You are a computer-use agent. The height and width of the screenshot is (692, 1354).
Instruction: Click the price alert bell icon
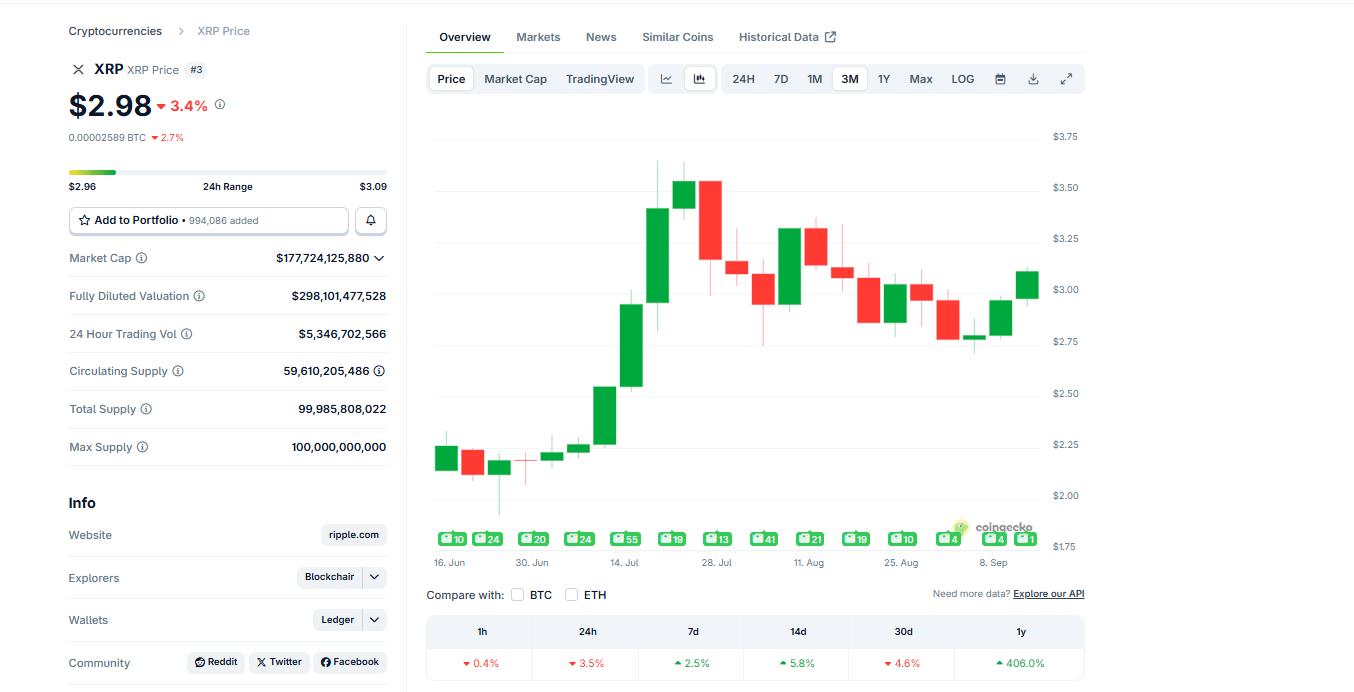tap(371, 220)
